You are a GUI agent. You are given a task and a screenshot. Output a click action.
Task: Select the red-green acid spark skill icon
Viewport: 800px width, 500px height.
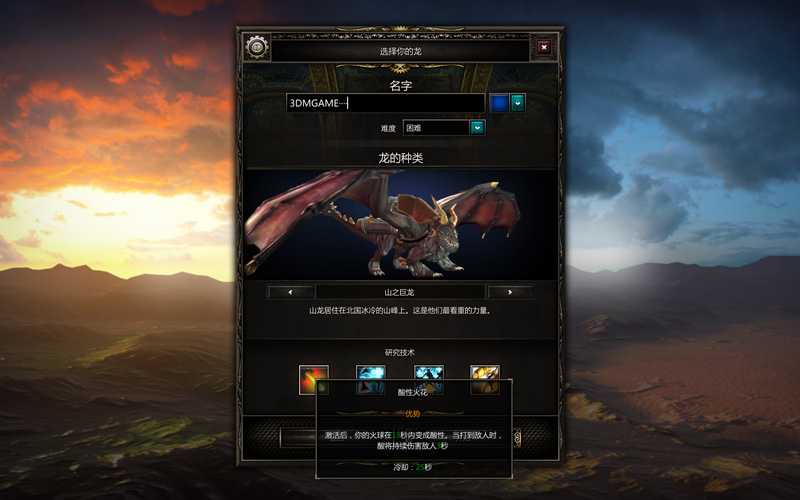[x=314, y=380]
